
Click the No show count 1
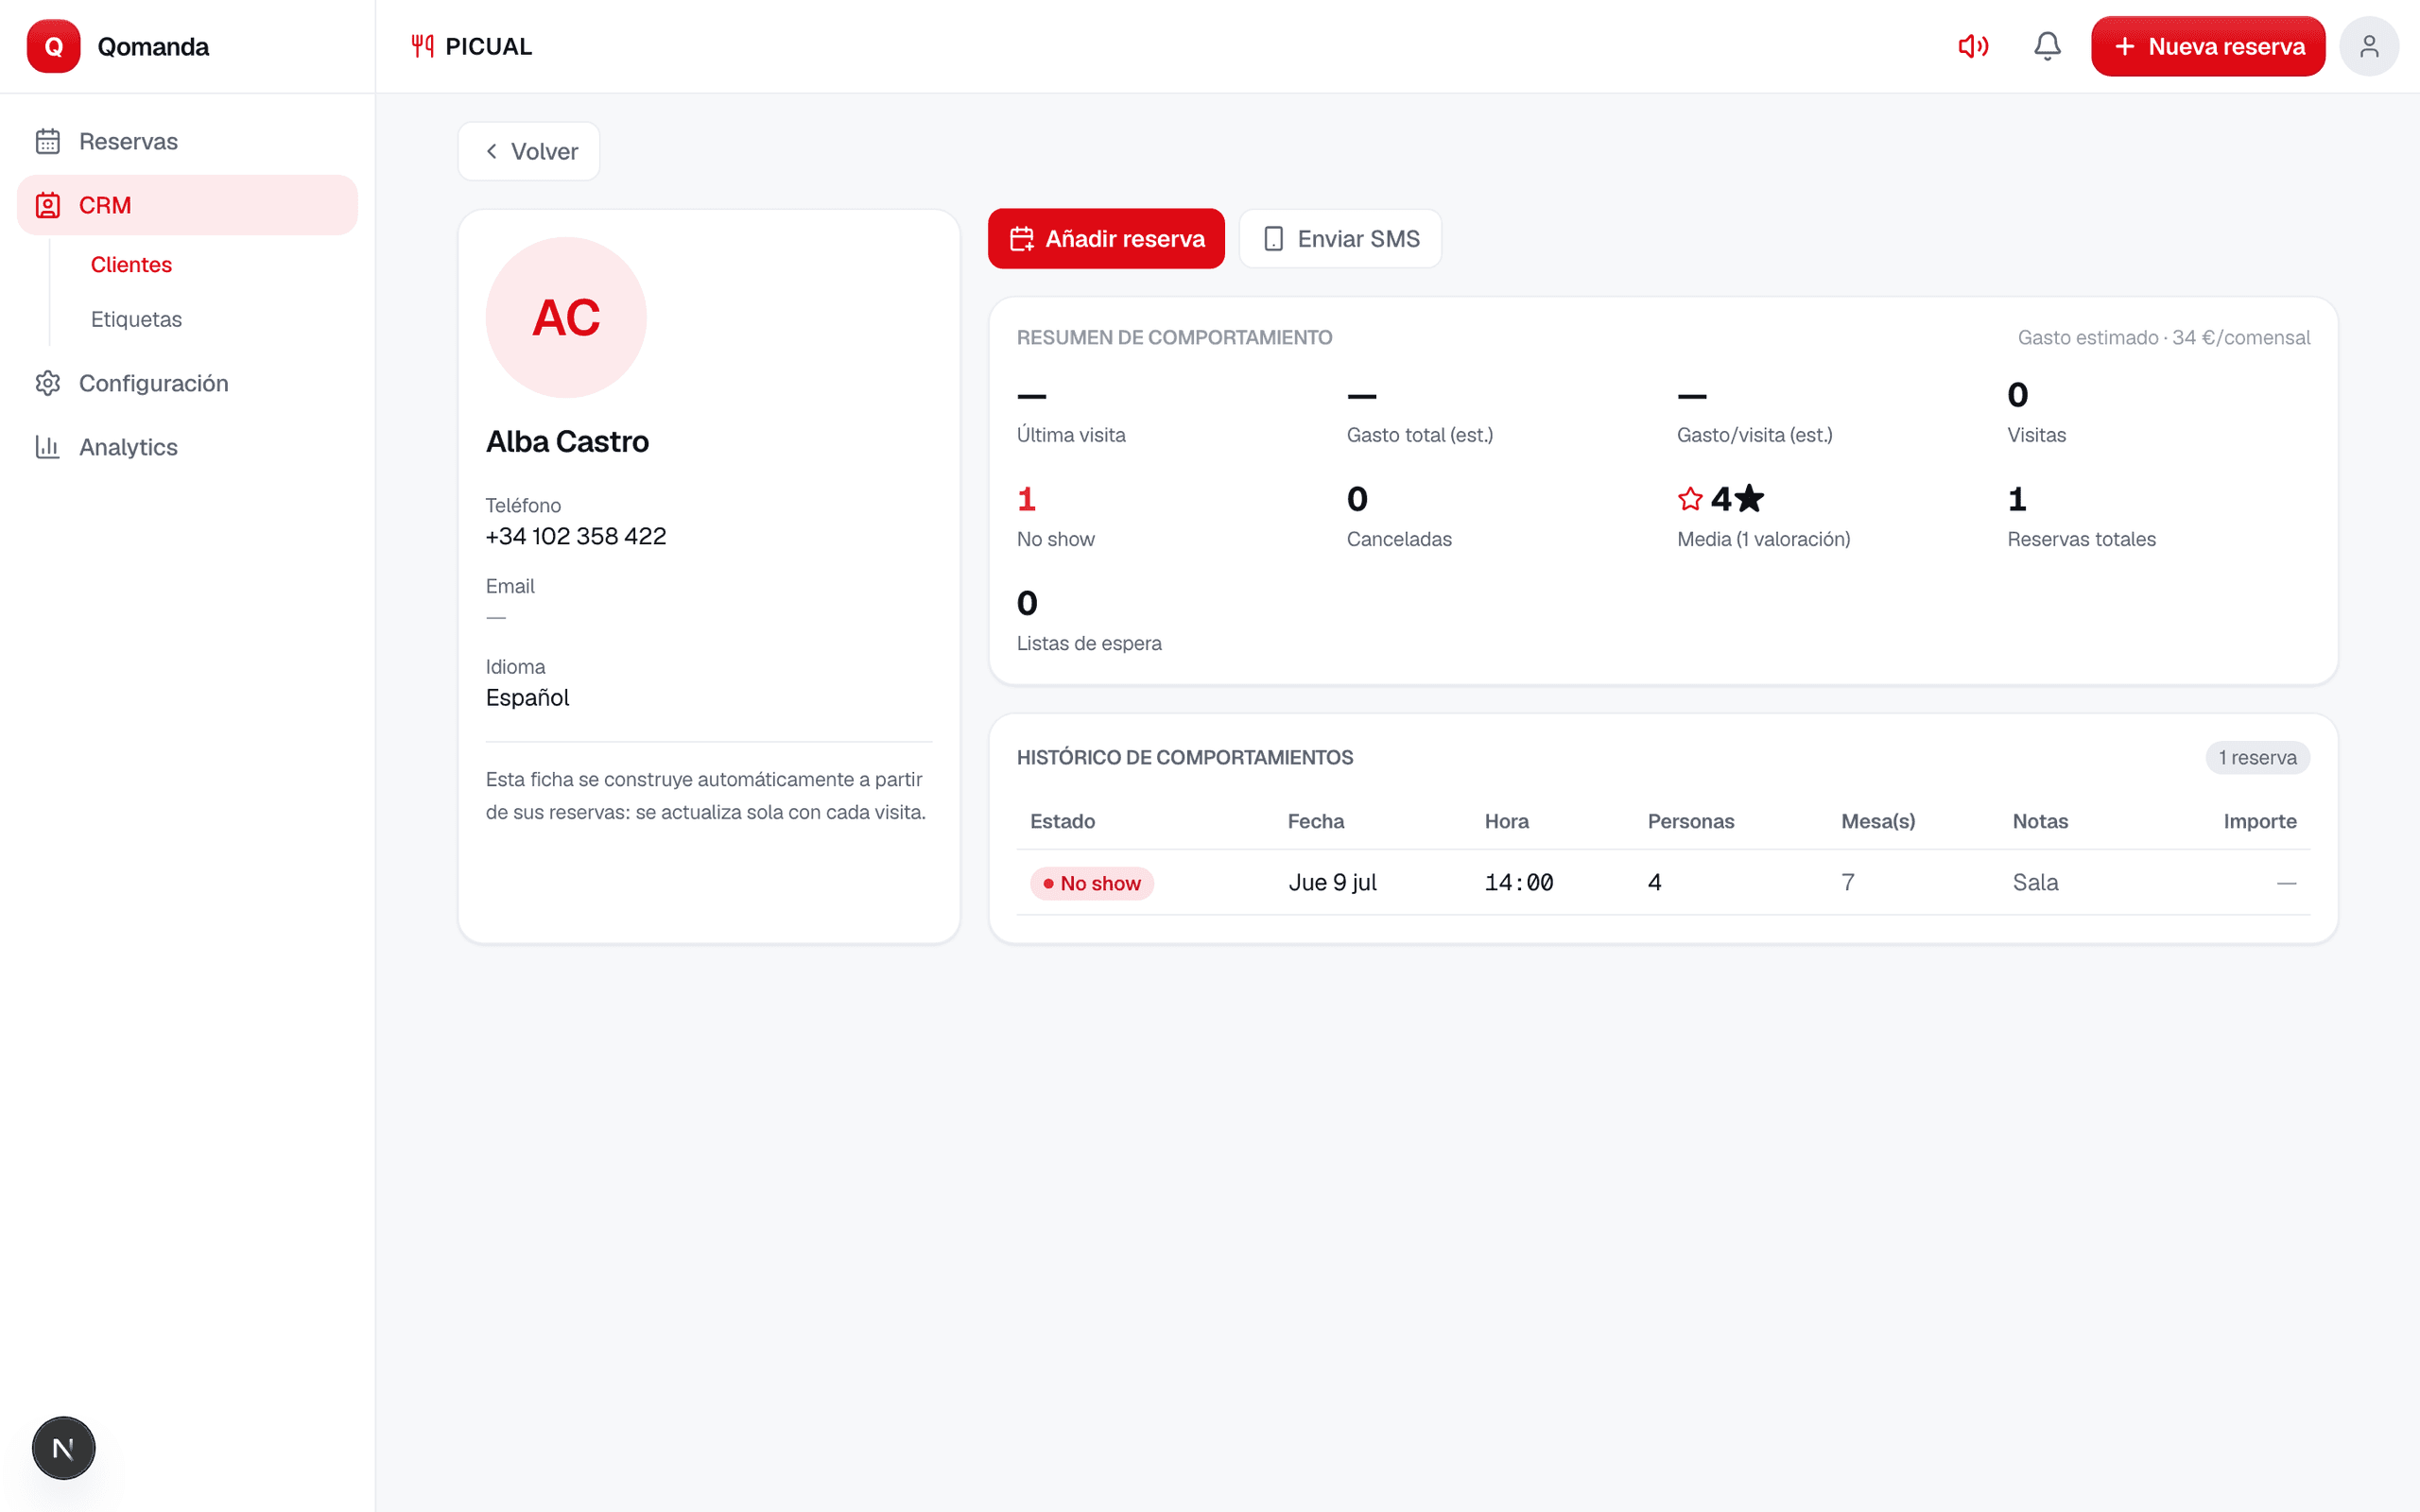click(1026, 498)
